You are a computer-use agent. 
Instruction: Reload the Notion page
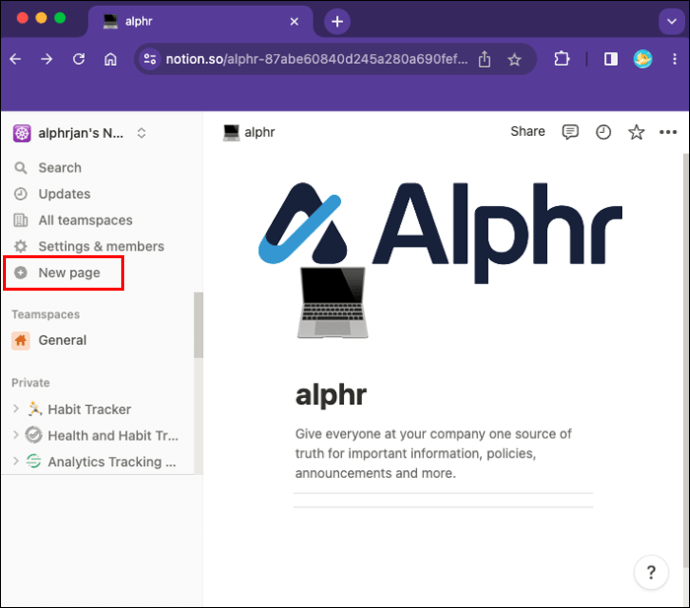[x=79, y=59]
